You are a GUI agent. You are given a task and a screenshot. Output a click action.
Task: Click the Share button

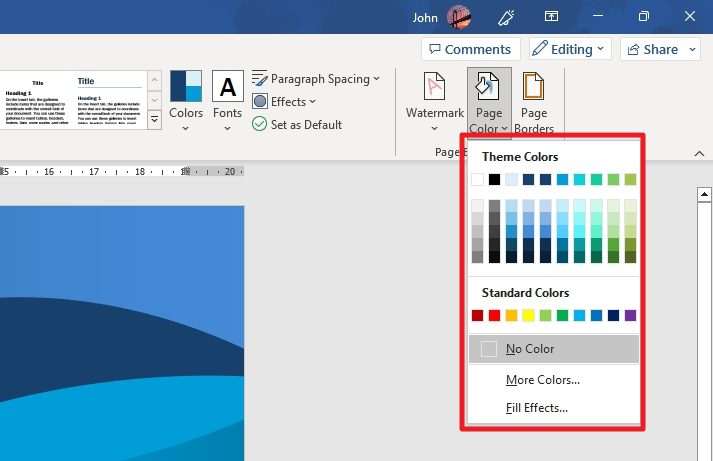pos(653,49)
